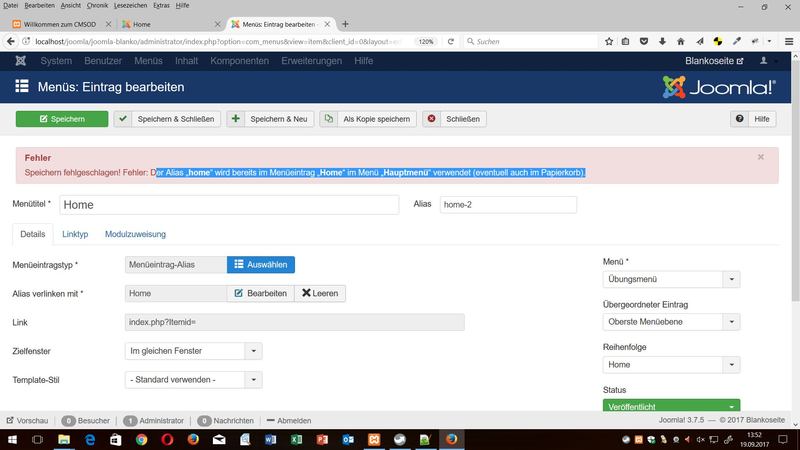
Task: Open Word from the taskbar
Action: 270,439
